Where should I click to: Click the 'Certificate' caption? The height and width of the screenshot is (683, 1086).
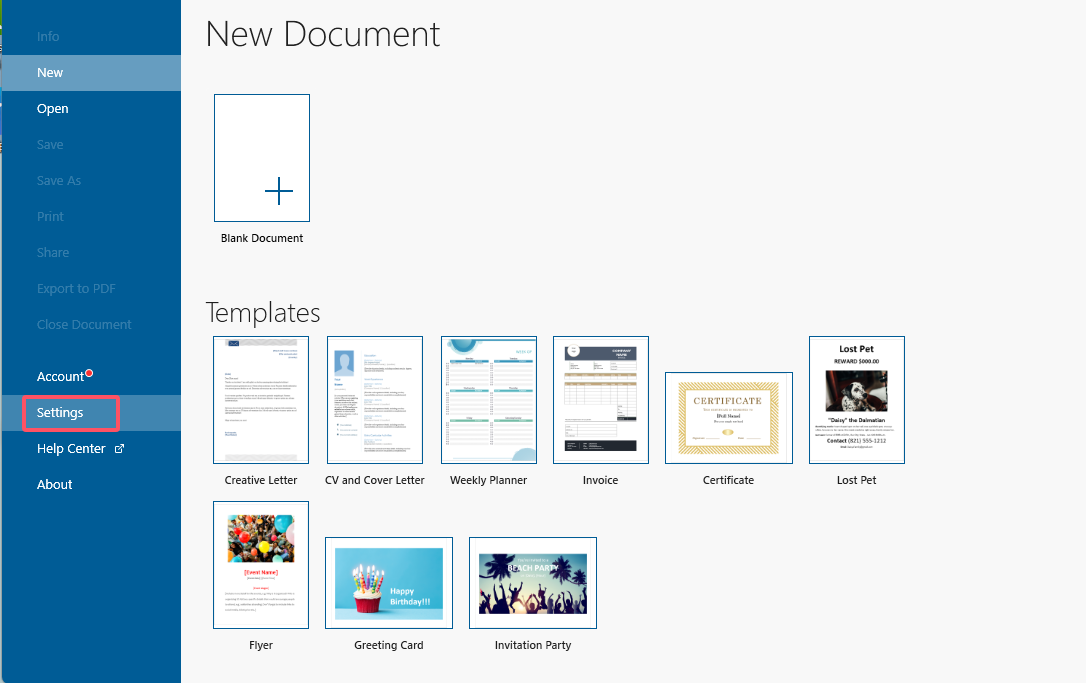click(729, 480)
